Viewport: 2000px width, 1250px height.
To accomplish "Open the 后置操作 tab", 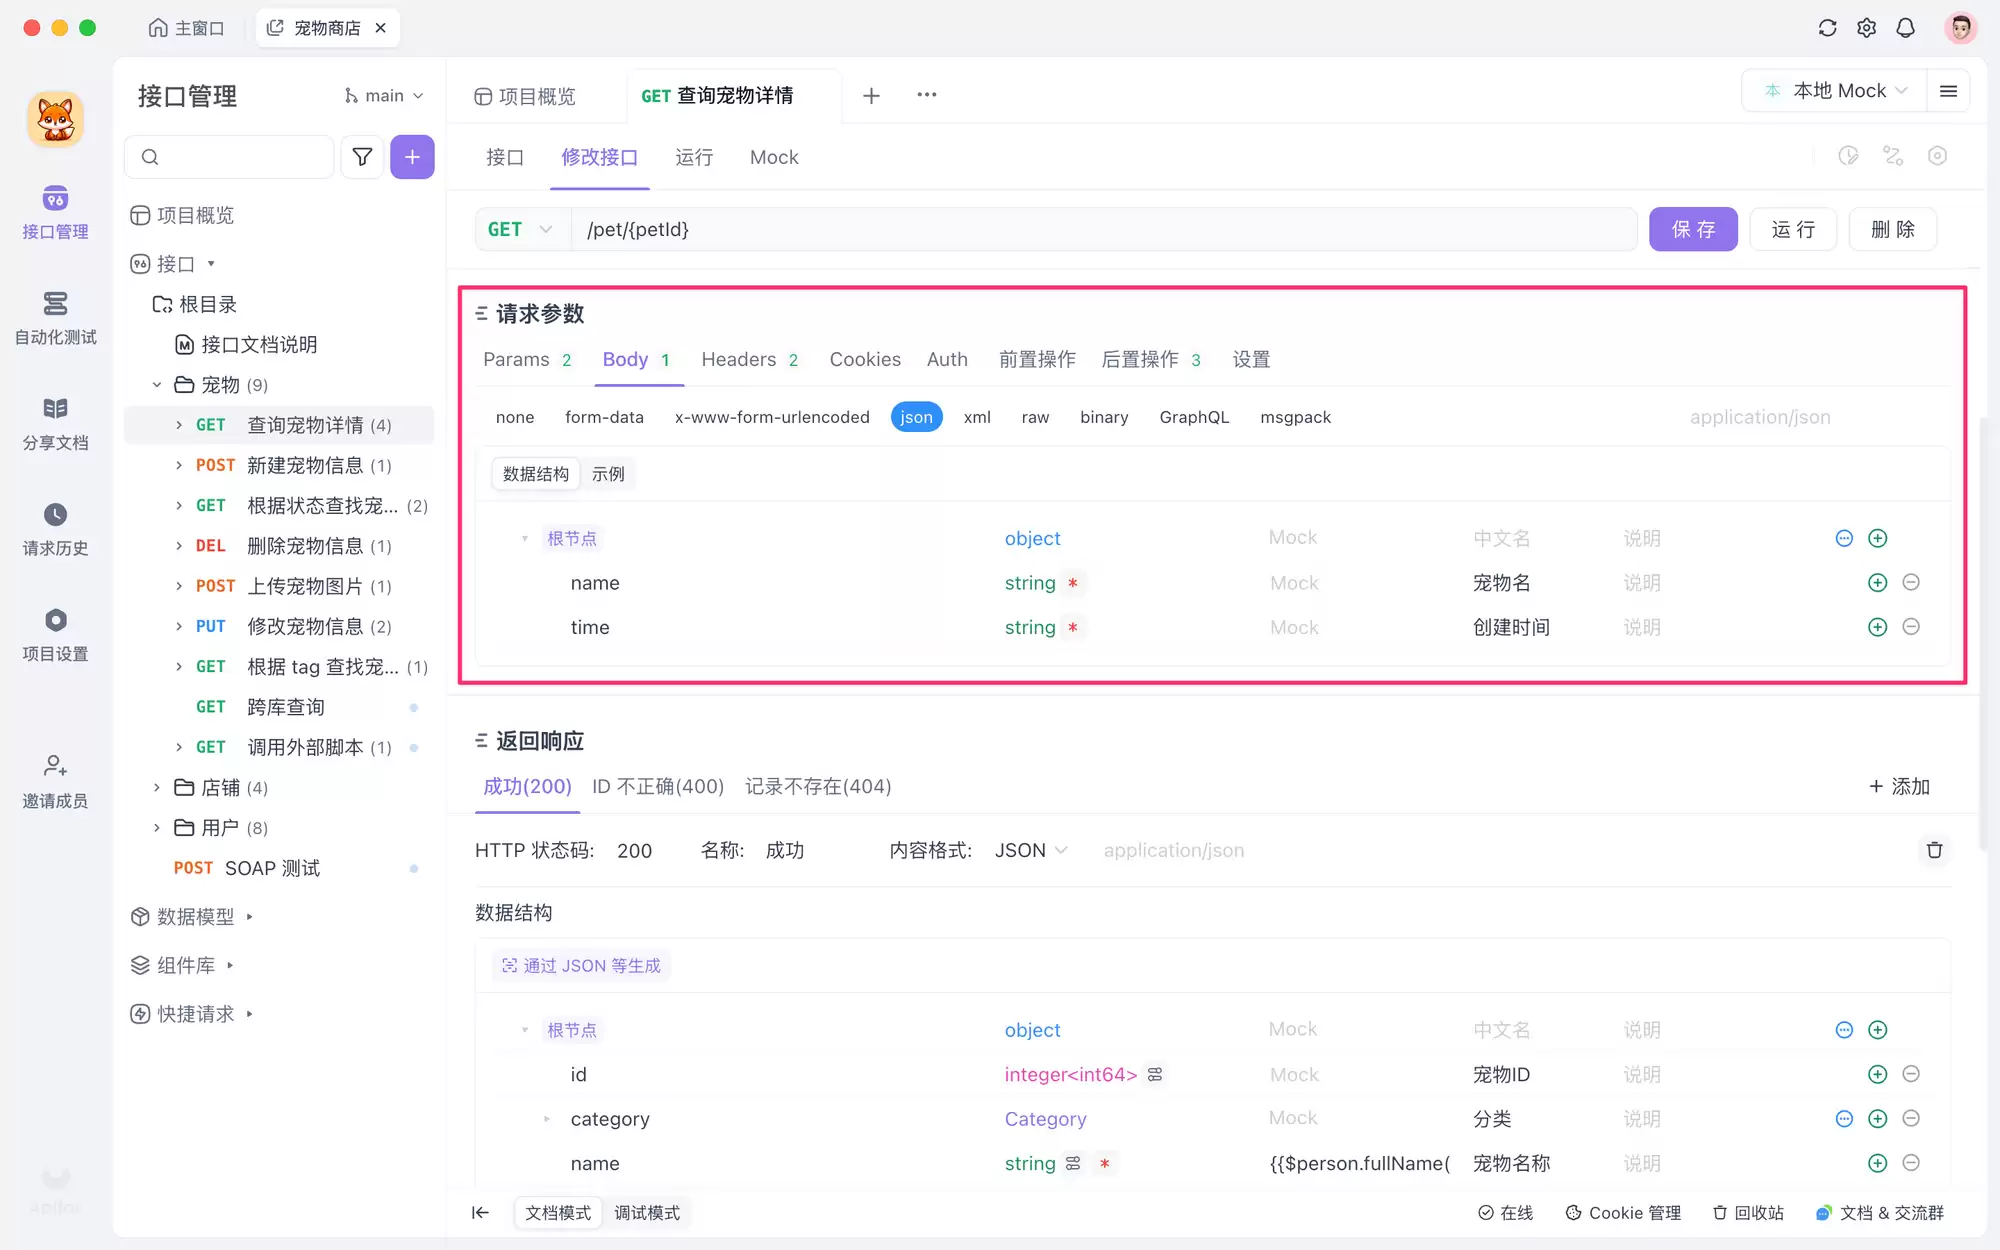I will (x=1151, y=360).
